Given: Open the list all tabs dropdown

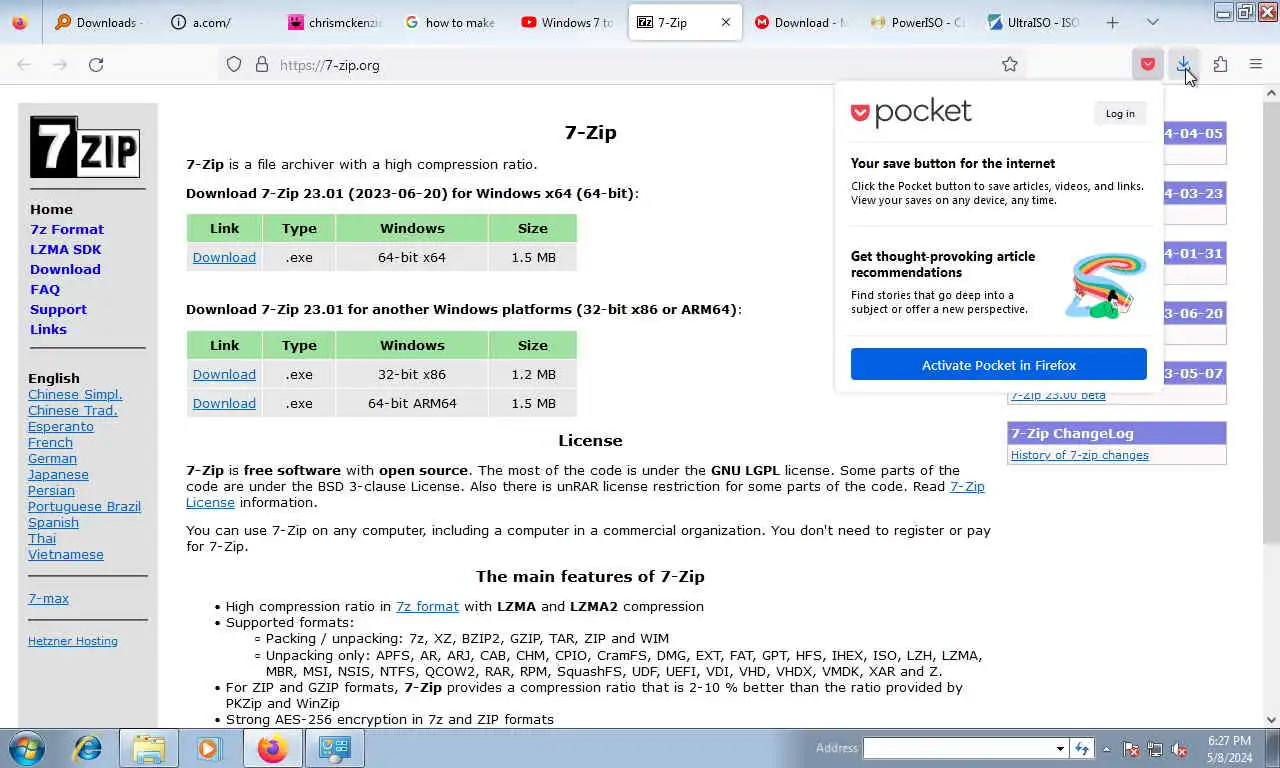Looking at the screenshot, I should click(x=1152, y=22).
